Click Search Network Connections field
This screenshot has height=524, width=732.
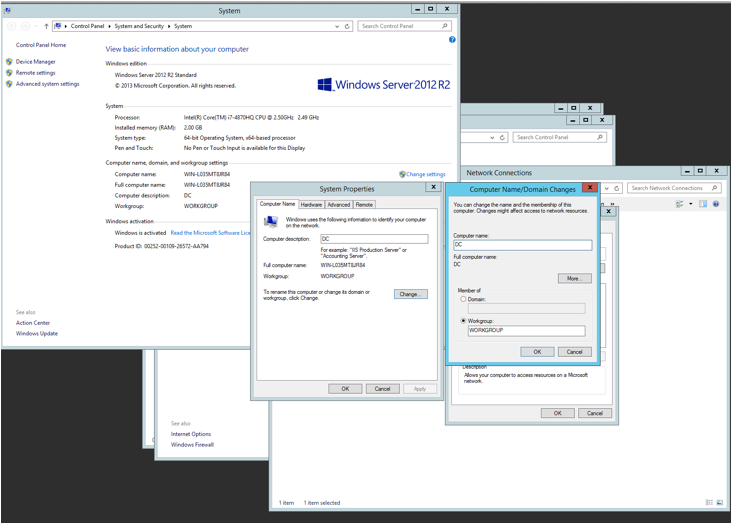(674, 188)
